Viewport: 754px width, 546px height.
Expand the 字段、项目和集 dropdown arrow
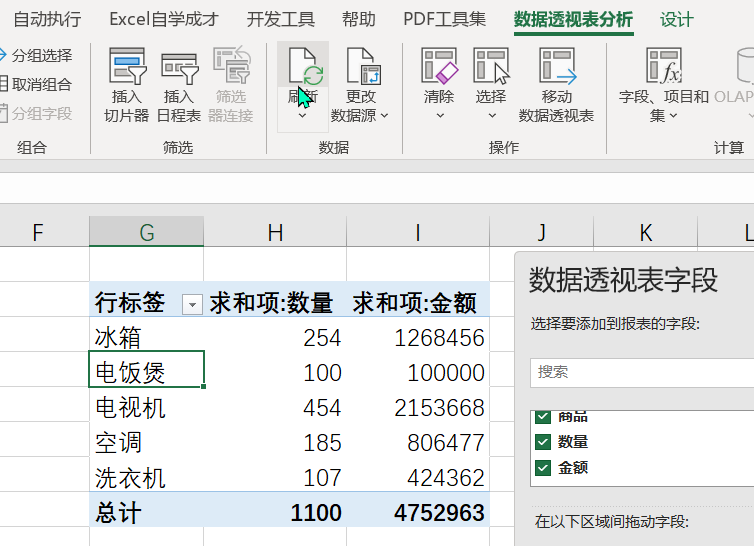pyautogui.click(x=673, y=115)
